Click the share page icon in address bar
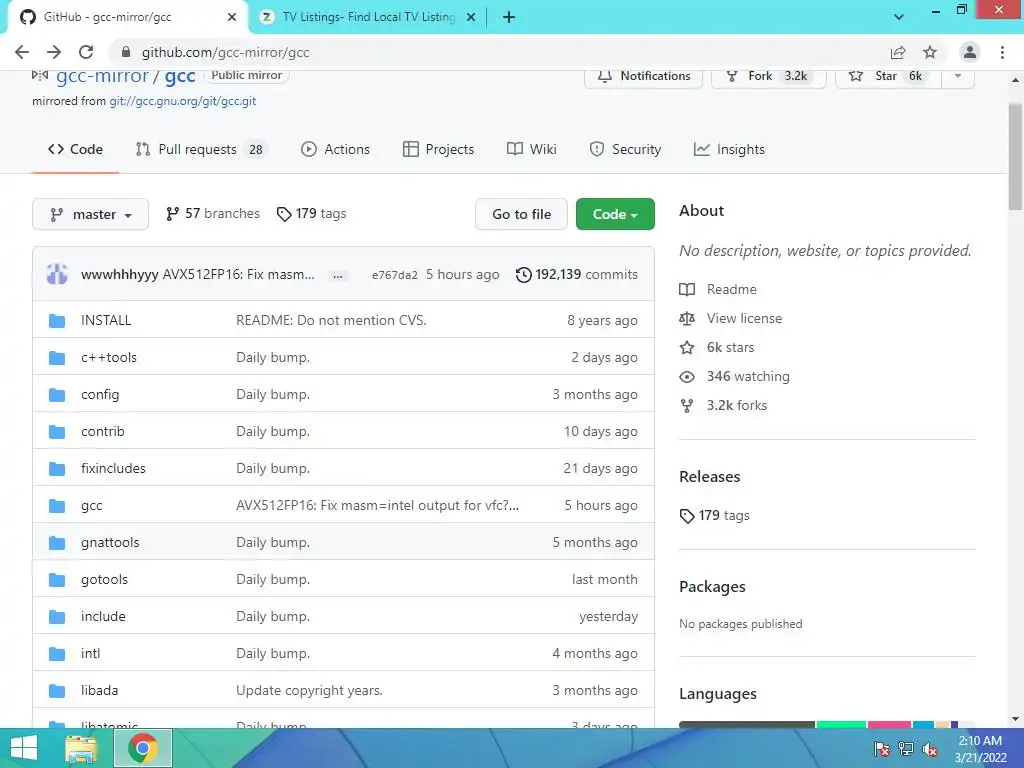Viewport: 1024px width, 768px height. point(898,52)
